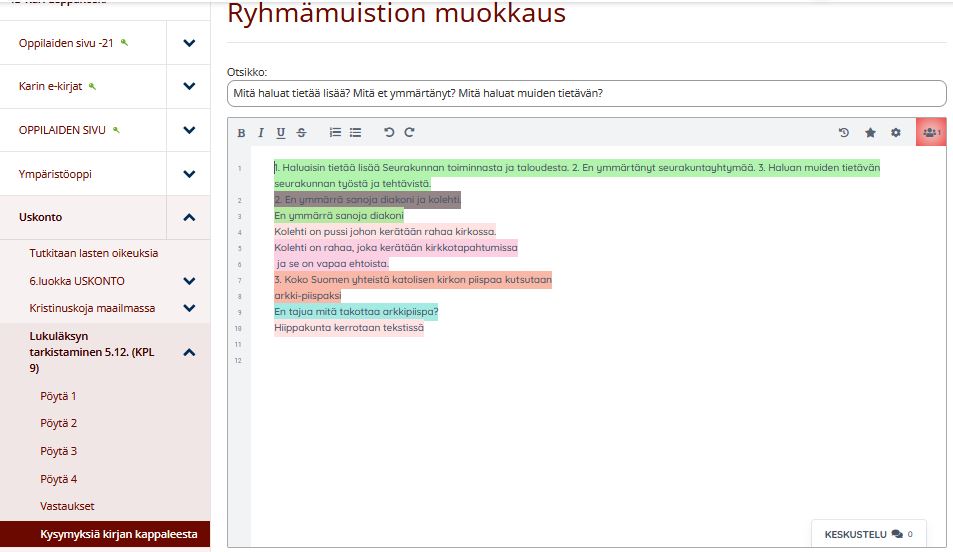Toggle strikethrough formatting in editor
This screenshot has height=552, width=953.
coord(301,133)
